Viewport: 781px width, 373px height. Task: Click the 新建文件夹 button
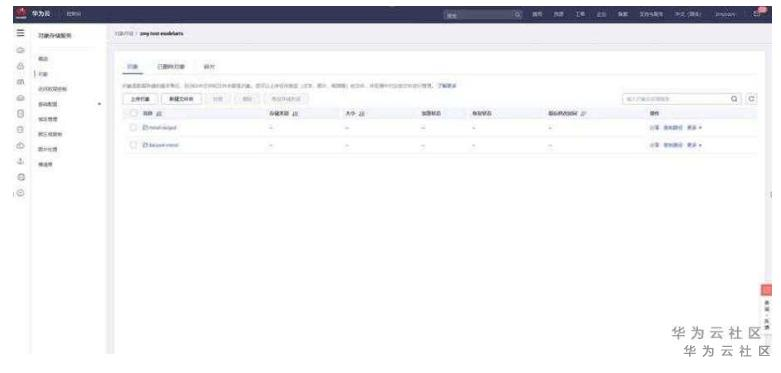click(x=181, y=99)
